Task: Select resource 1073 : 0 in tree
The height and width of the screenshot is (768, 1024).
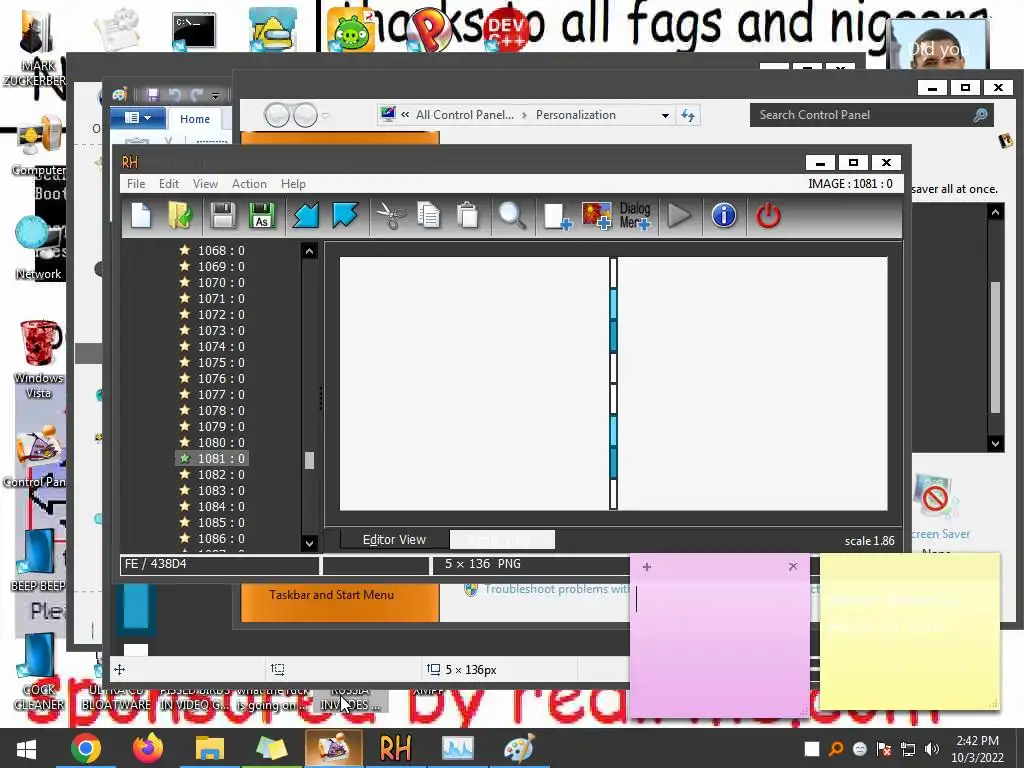Action: click(x=221, y=330)
